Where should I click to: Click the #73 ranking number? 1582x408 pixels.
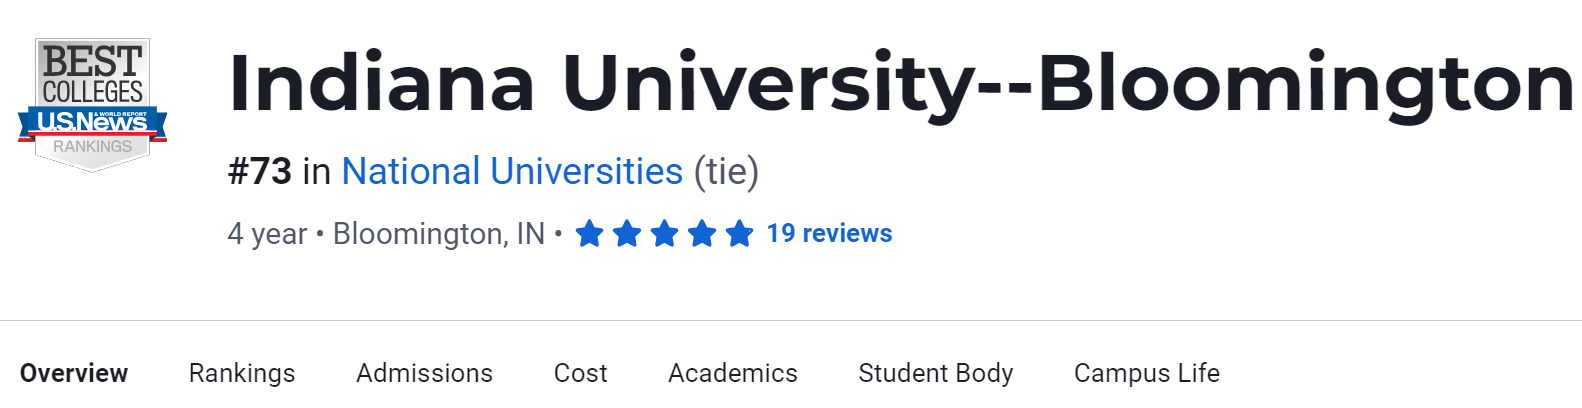pos(260,172)
